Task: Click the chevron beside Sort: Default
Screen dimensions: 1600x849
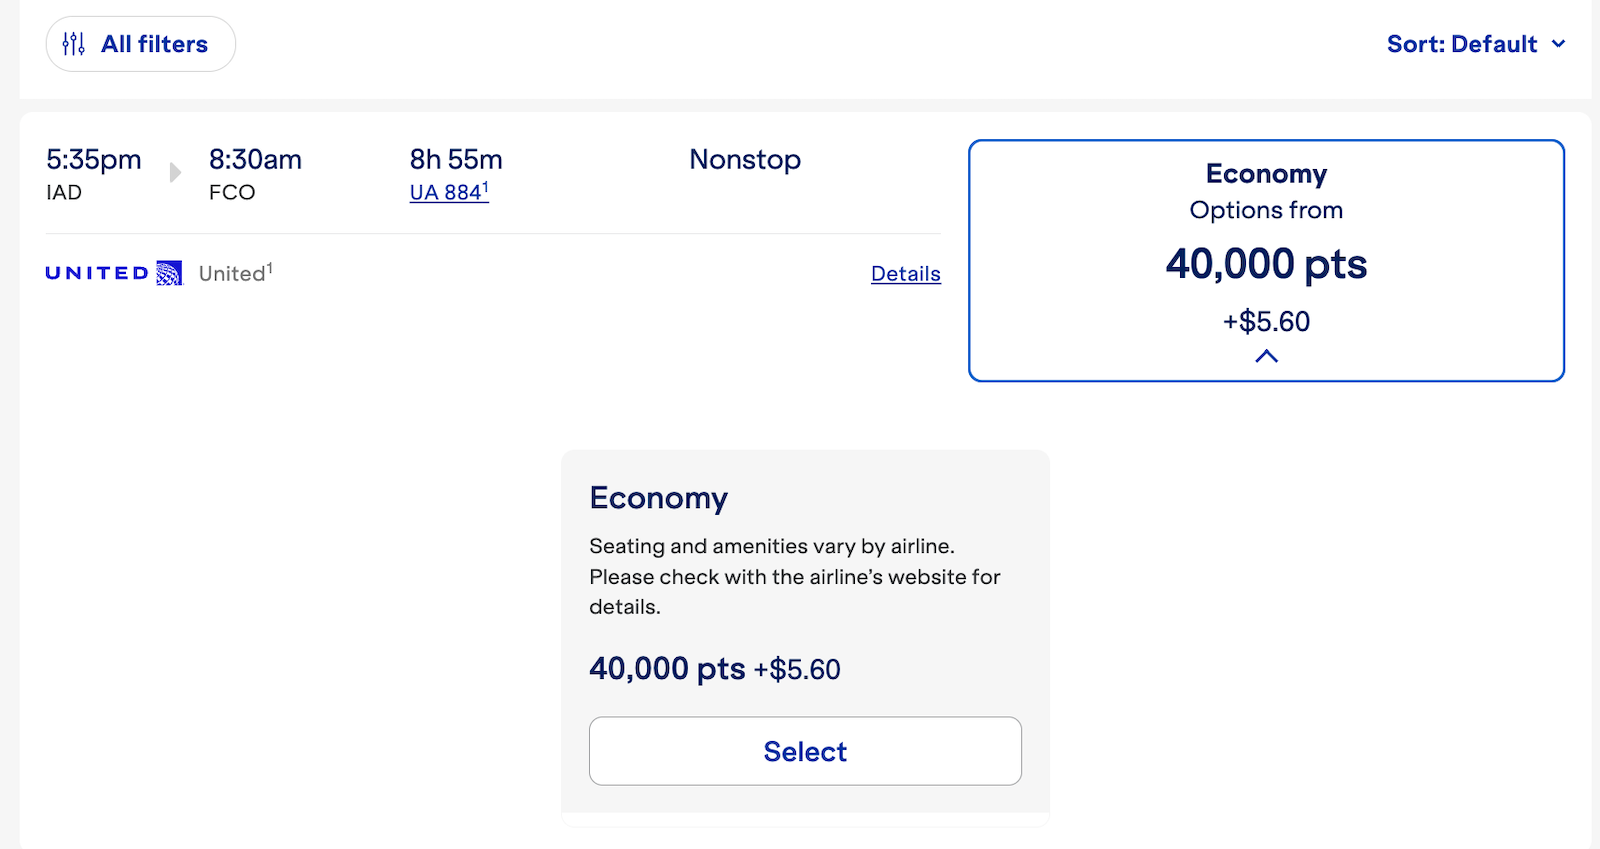Action: pyautogui.click(x=1558, y=44)
